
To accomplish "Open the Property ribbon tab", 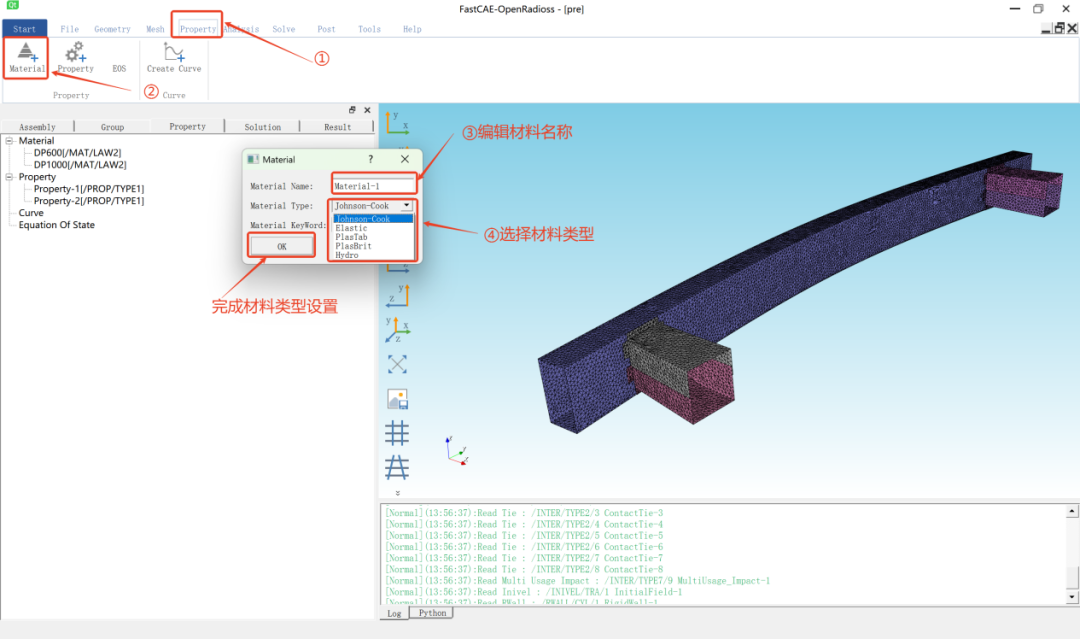I will [198, 29].
